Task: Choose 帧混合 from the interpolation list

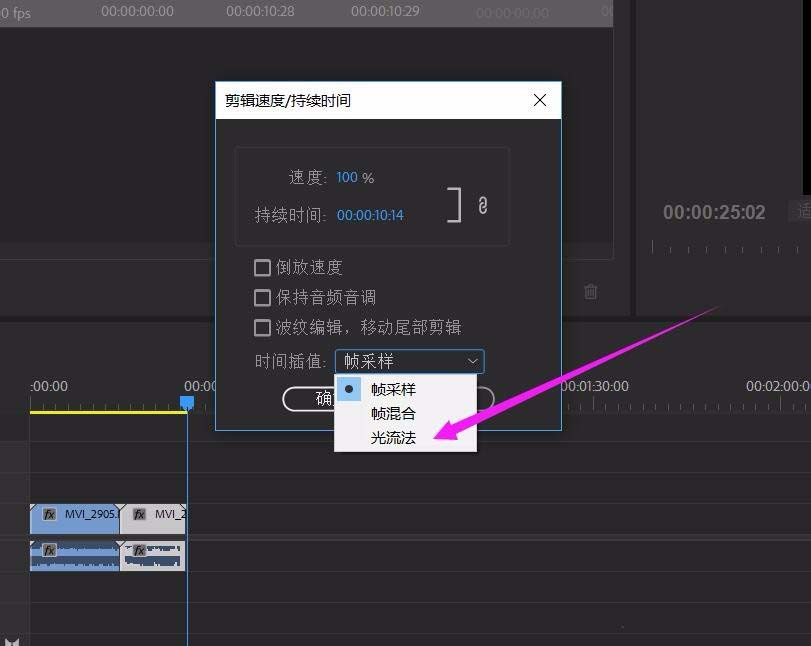Action: point(392,413)
